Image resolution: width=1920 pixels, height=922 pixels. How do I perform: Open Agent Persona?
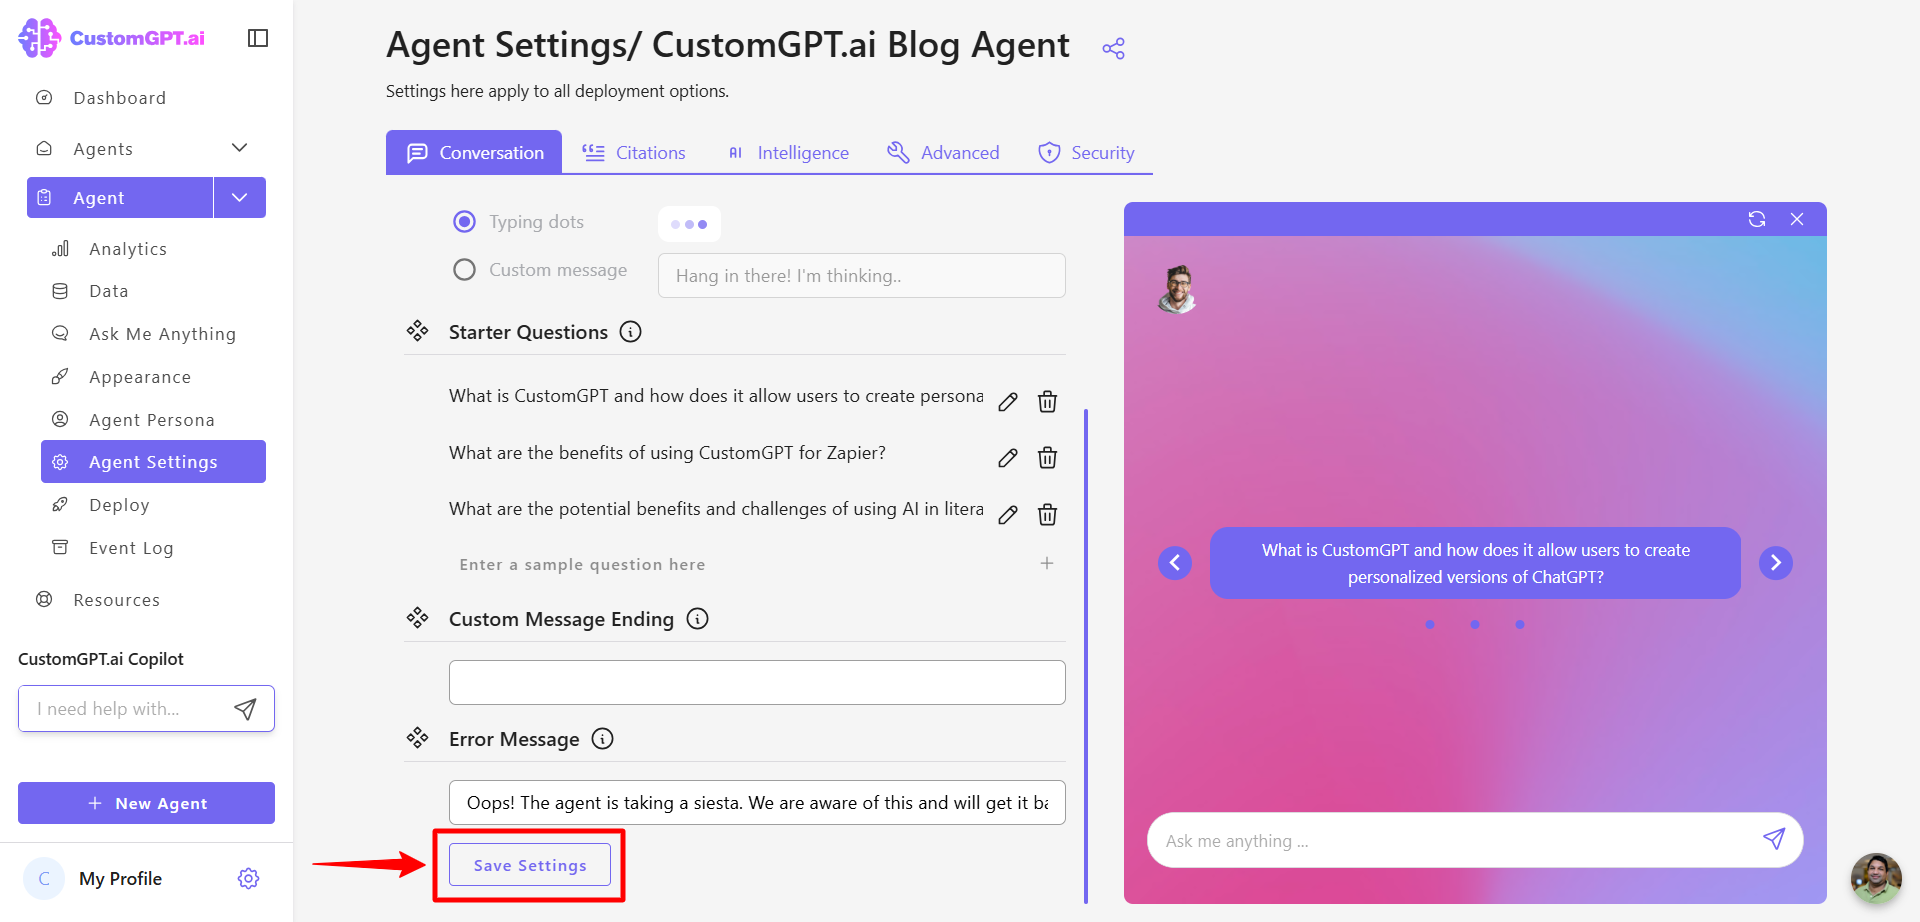click(151, 420)
